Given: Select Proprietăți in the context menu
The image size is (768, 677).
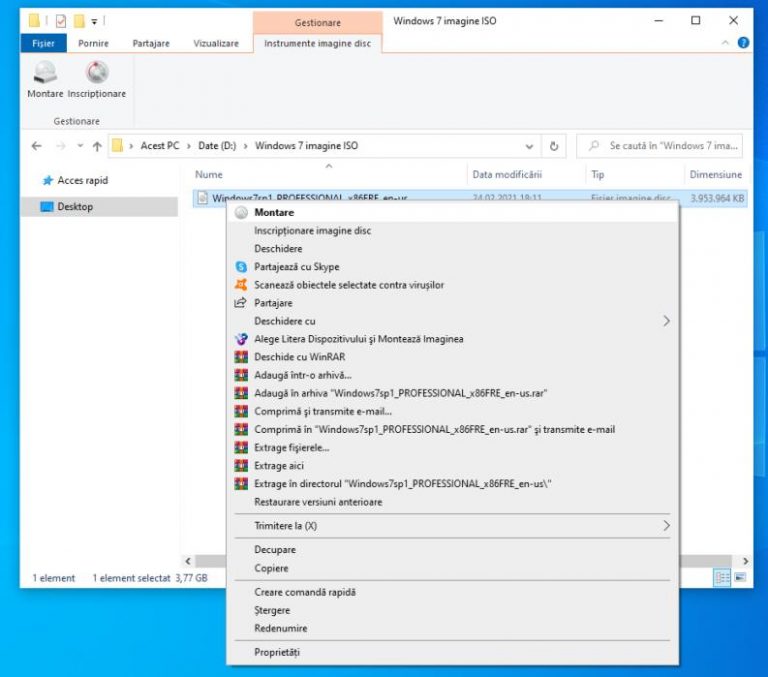Looking at the screenshot, I should [x=277, y=652].
